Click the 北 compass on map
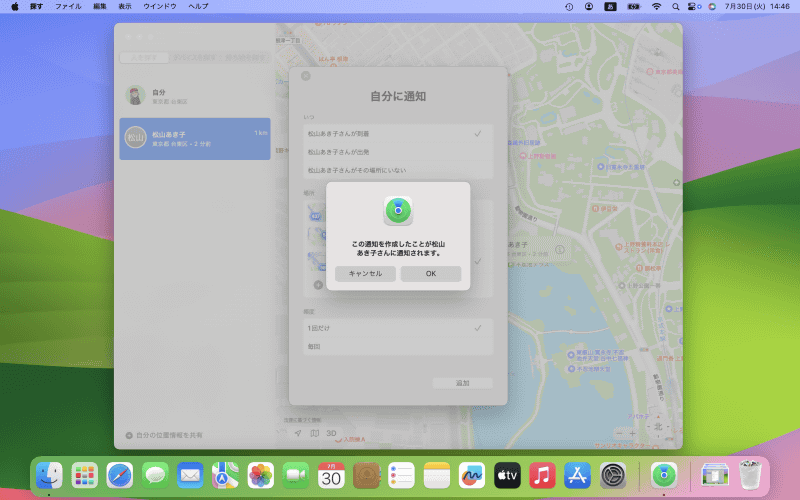Screen dimensions: 800x500 tap(658, 427)
